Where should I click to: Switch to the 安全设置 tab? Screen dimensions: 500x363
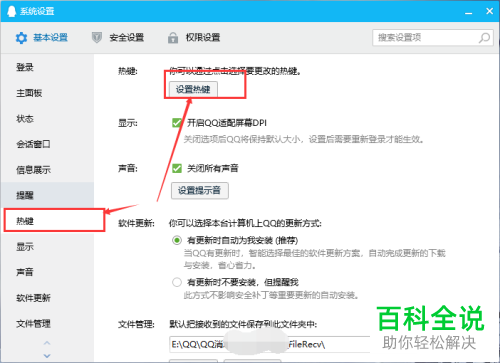118,38
